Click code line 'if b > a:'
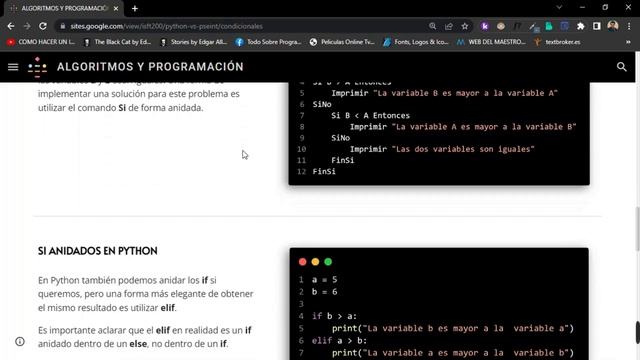Image resolution: width=640 pixels, height=360 pixels. (334, 316)
